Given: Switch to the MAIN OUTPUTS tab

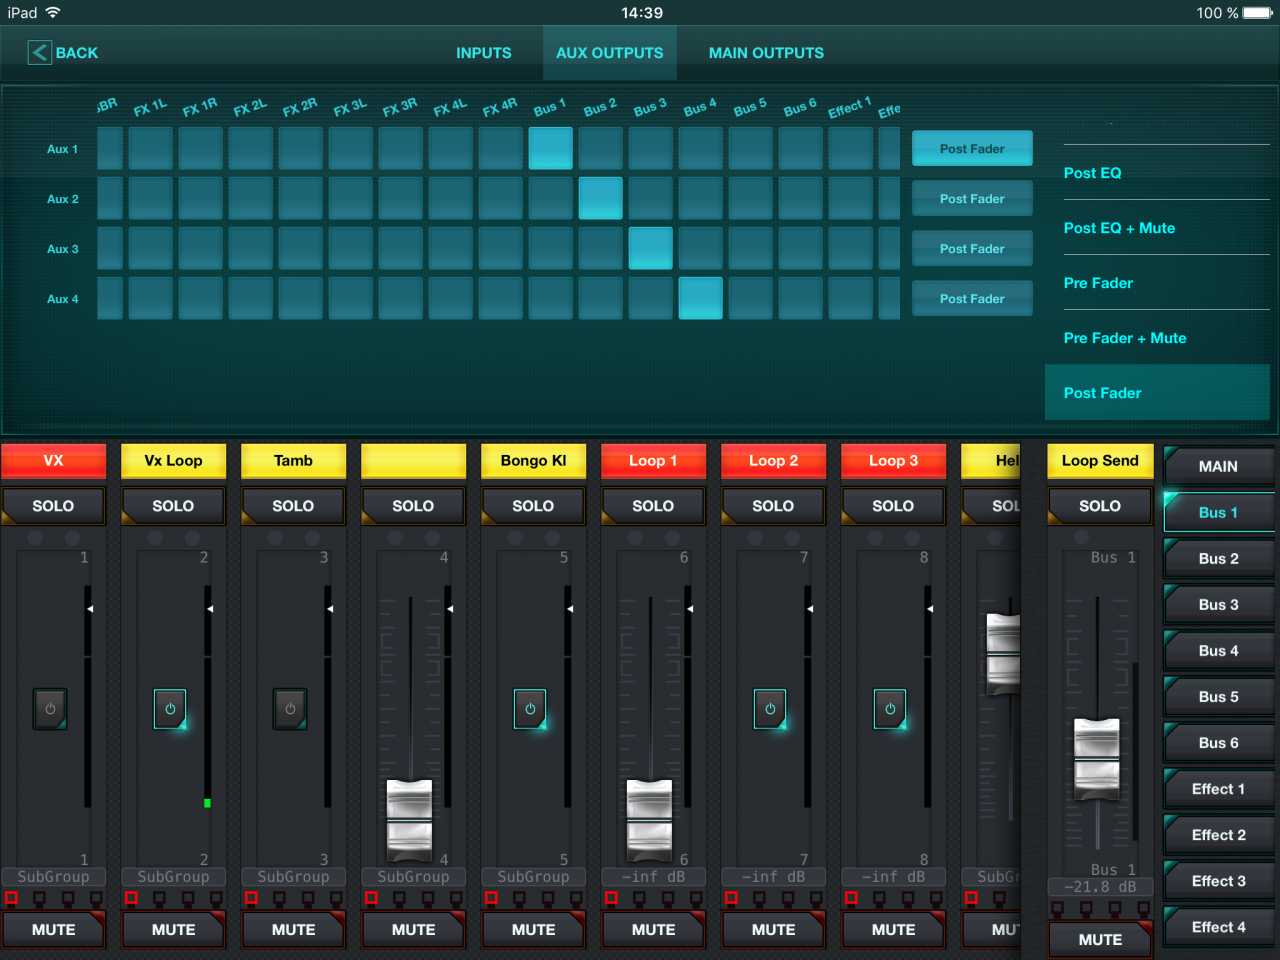Looking at the screenshot, I should click(x=766, y=53).
